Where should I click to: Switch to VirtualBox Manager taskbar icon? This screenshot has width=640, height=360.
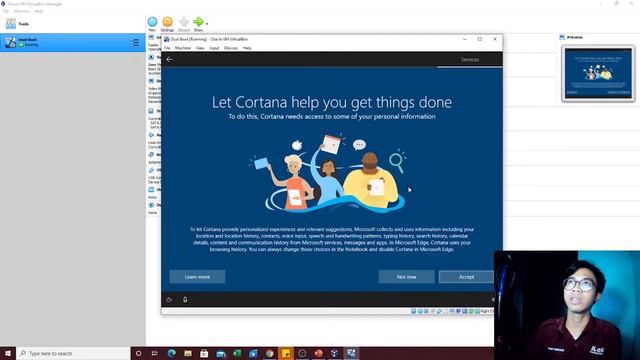point(335,353)
